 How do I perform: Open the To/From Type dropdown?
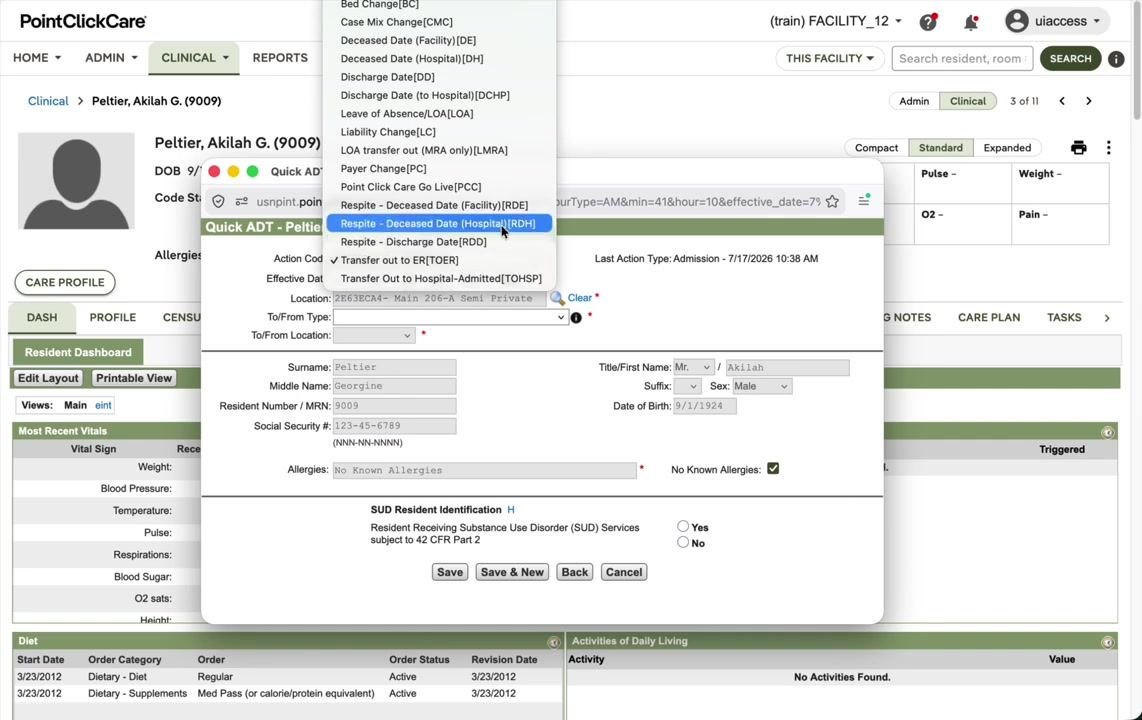[x=450, y=317]
